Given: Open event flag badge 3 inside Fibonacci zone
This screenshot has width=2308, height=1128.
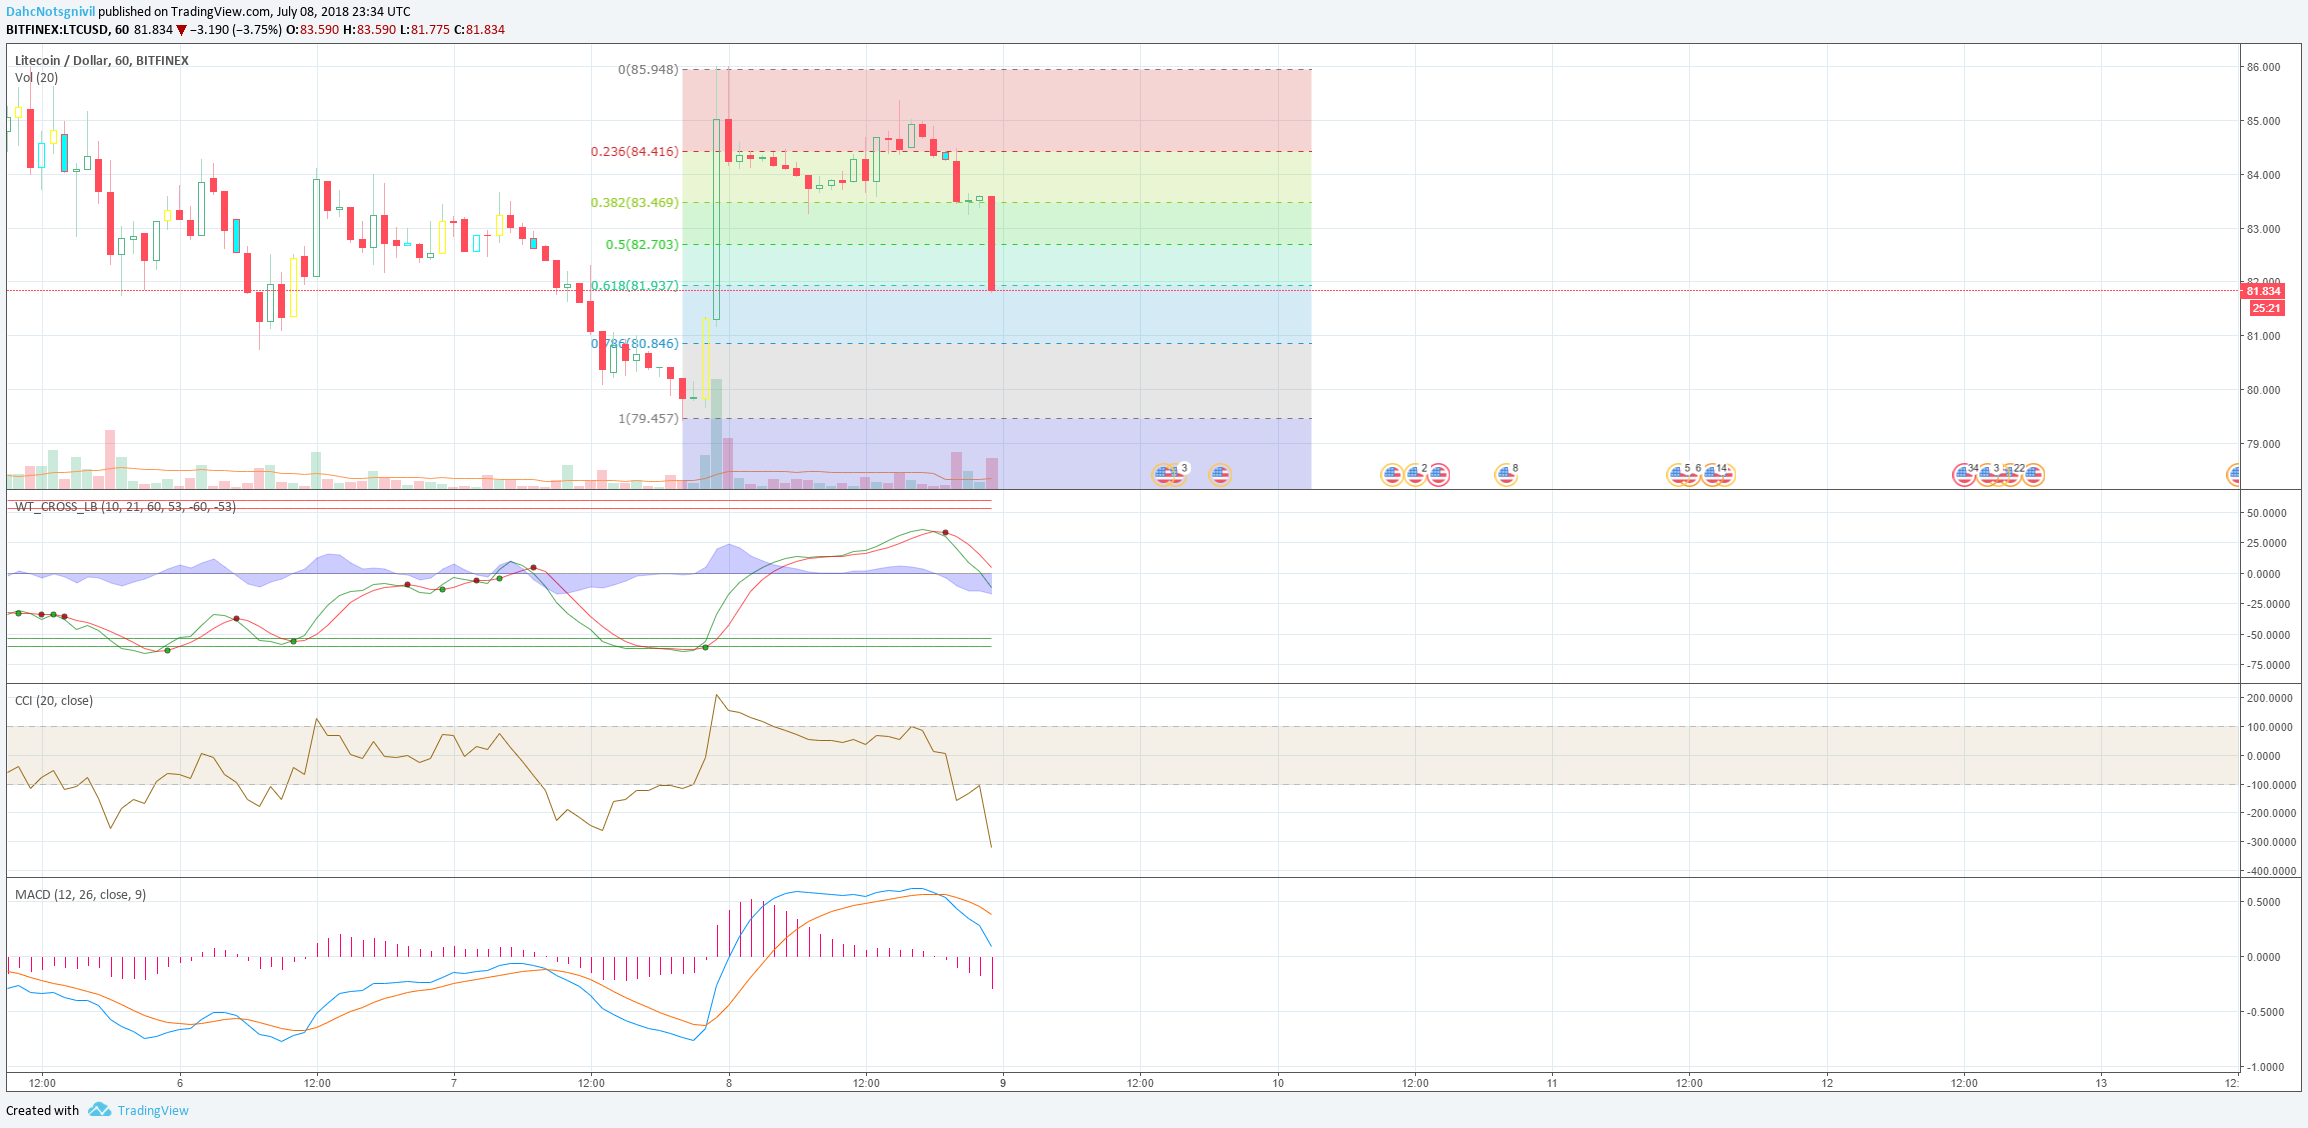Looking at the screenshot, I should 1175,475.
